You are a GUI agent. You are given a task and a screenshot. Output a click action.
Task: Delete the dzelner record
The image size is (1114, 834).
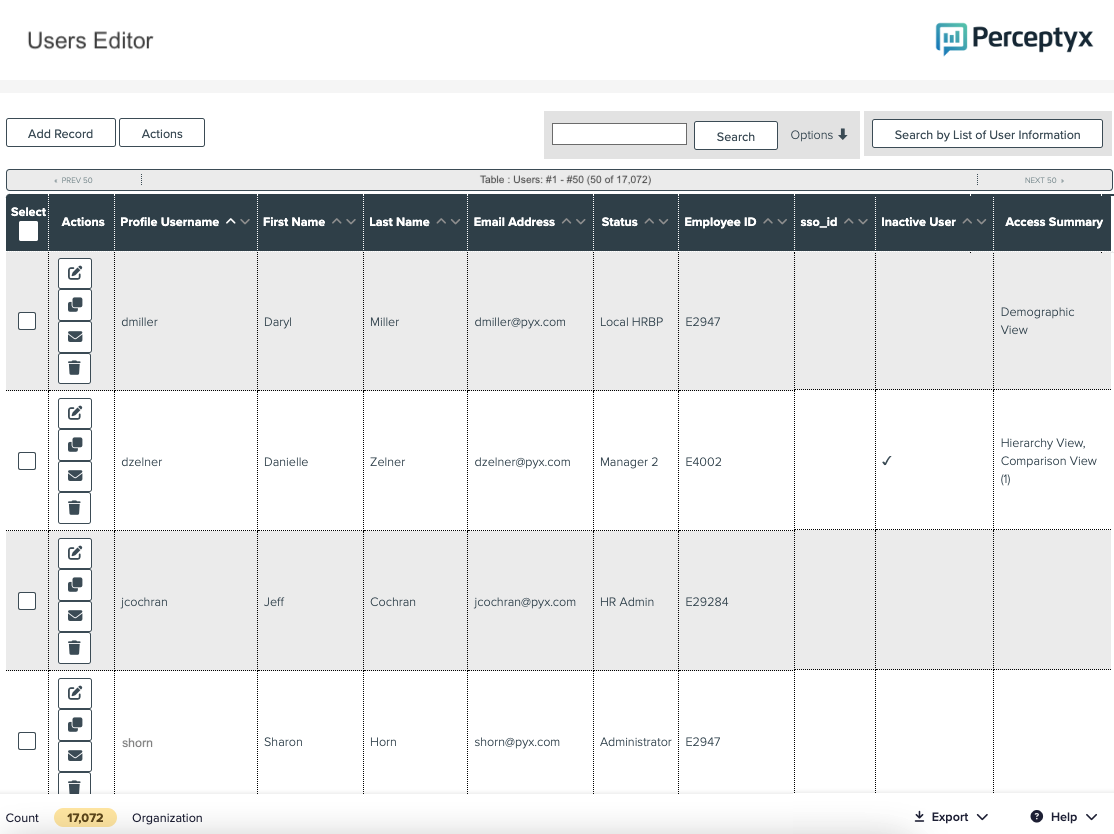pos(75,508)
